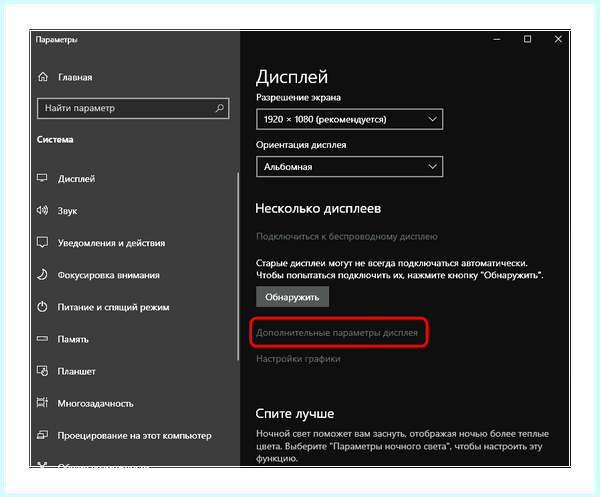Click the Система heading in sidebar
This screenshot has height=497, width=600.
tap(55, 139)
